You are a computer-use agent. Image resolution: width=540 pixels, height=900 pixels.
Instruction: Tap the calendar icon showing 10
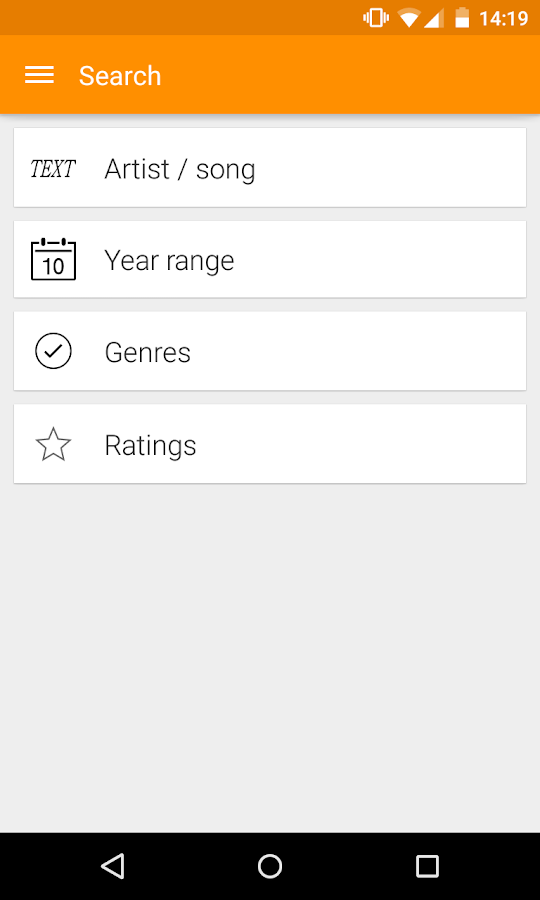pyautogui.click(x=53, y=259)
